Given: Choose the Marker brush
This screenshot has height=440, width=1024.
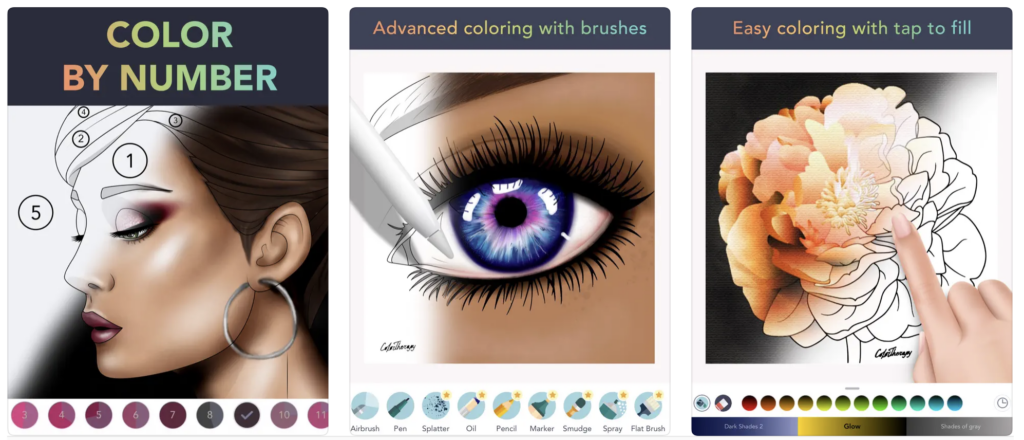Looking at the screenshot, I should [x=541, y=405].
